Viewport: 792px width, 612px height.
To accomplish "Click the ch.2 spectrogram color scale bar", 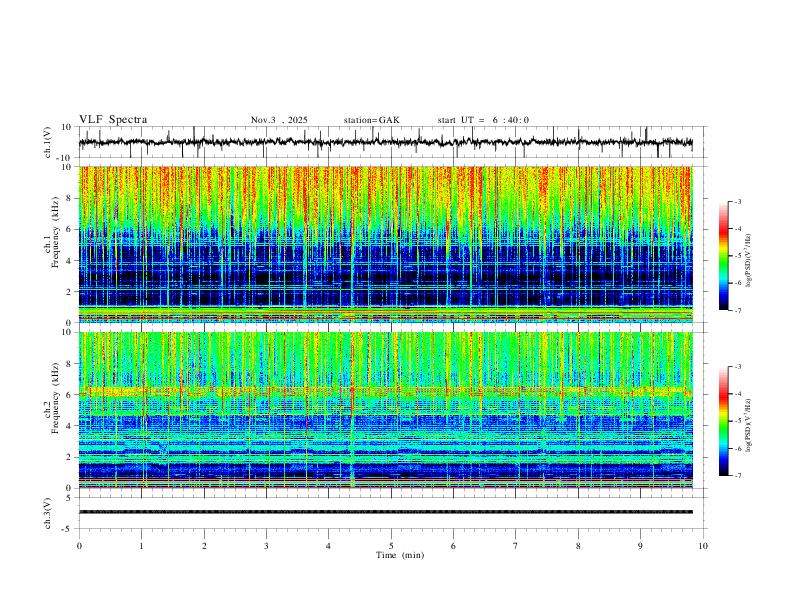I will coord(724,421).
